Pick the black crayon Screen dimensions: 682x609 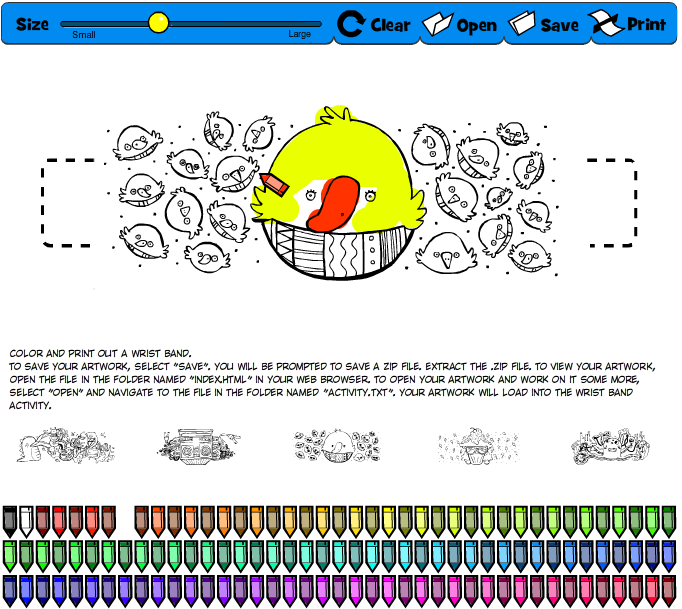[10, 521]
